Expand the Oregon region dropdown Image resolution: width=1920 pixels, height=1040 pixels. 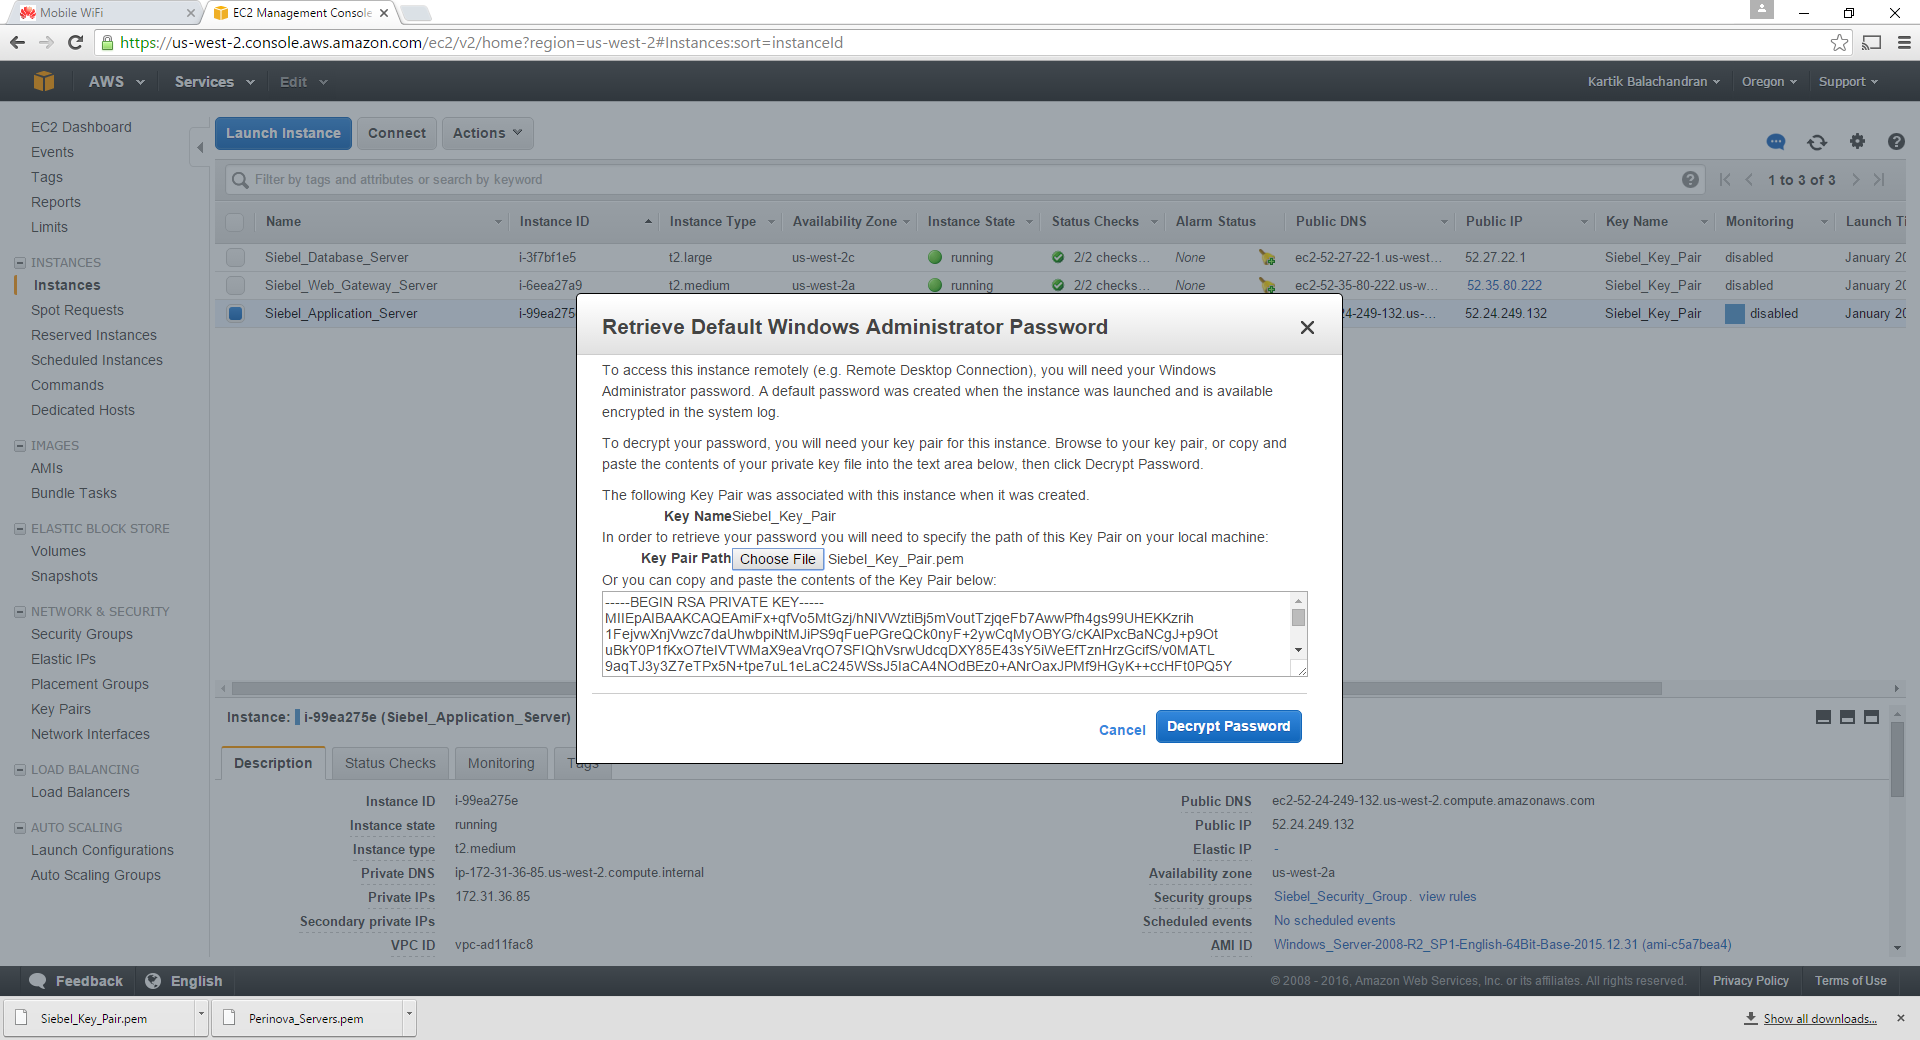1768,82
